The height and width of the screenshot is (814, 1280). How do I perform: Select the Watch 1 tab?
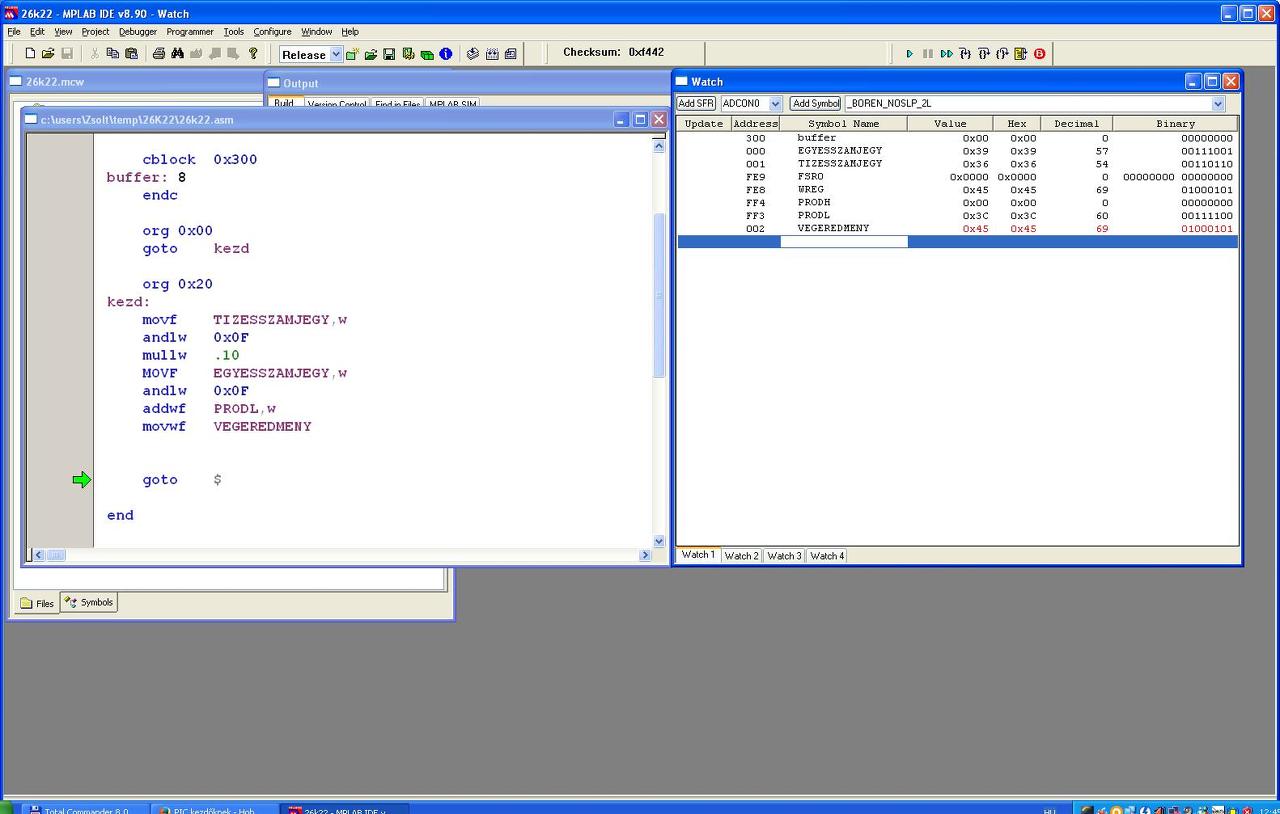pyautogui.click(x=698, y=555)
